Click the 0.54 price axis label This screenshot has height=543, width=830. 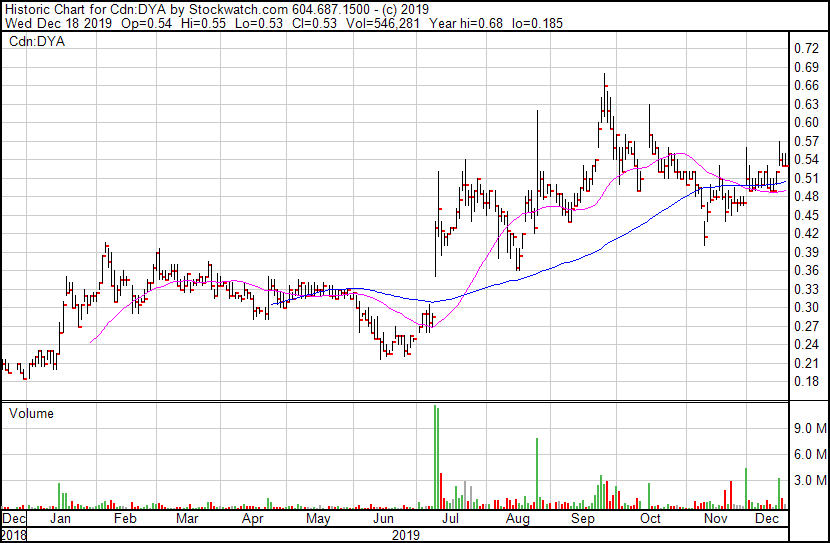click(807, 159)
